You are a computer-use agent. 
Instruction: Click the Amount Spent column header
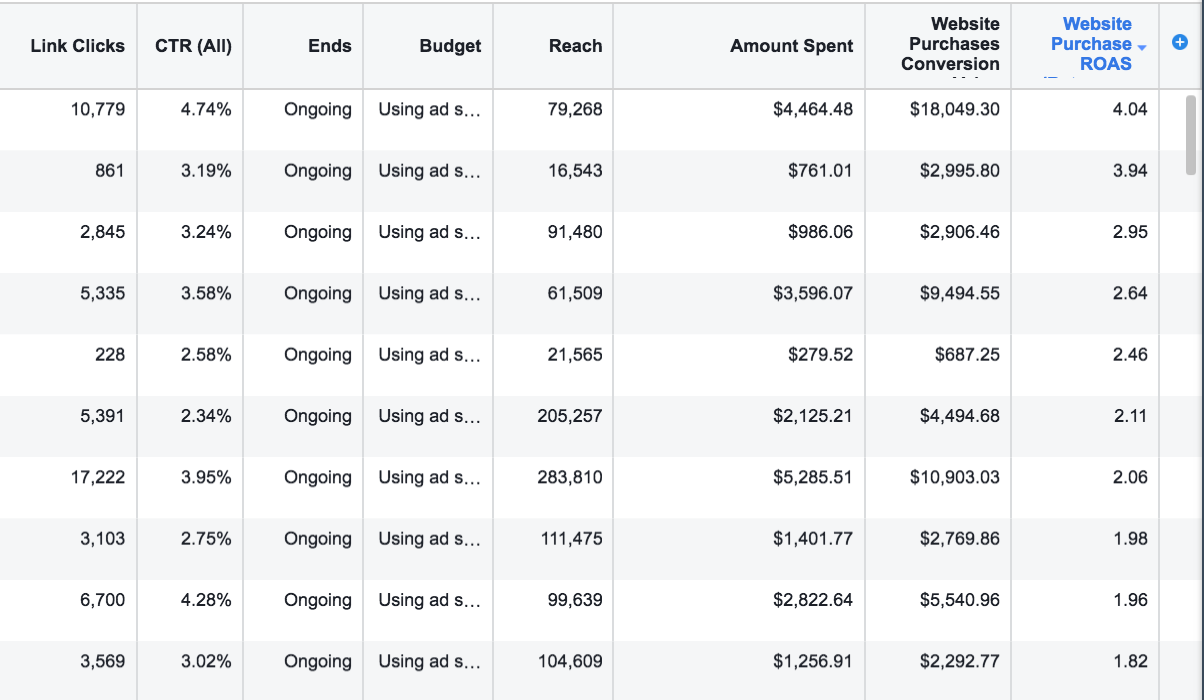(791, 46)
